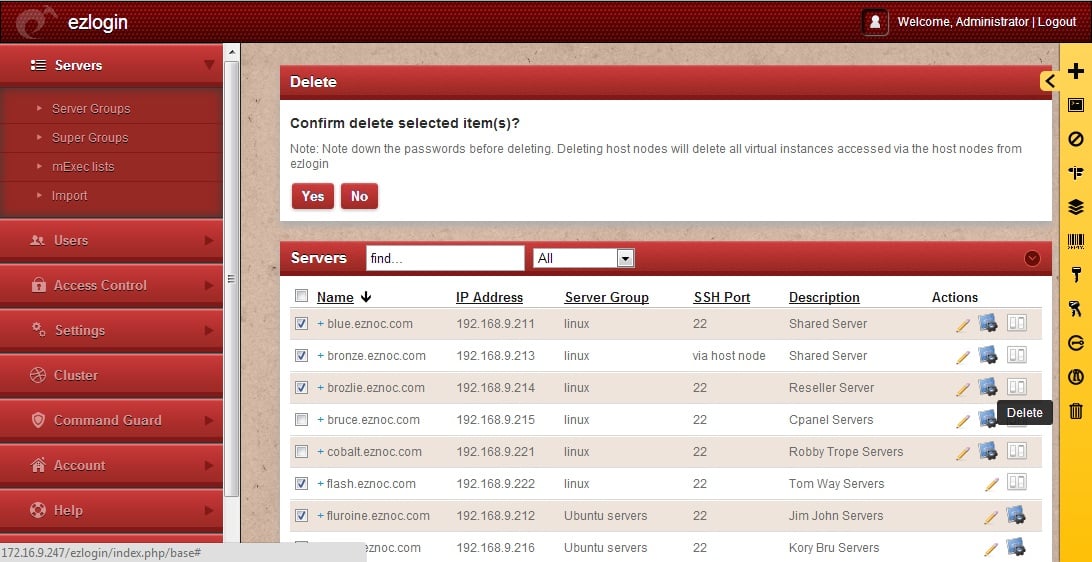
Task: Click split-panel icon in cobalt.eznoc.com row
Action: [1017, 451]
